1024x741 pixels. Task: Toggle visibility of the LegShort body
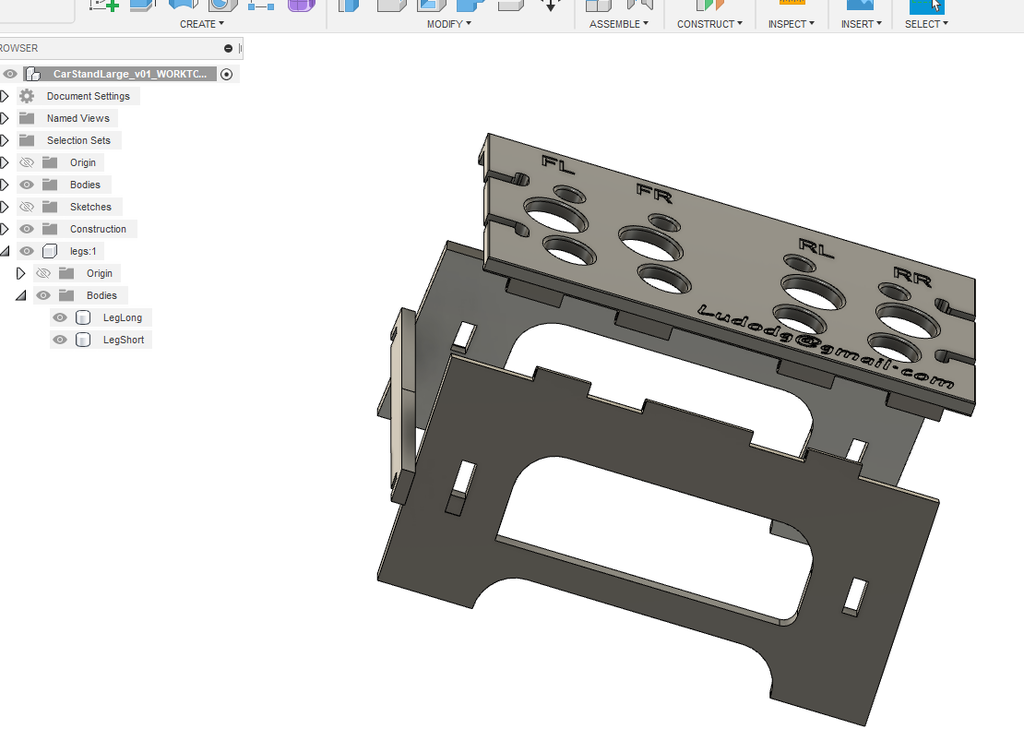[x=59, y=339]
